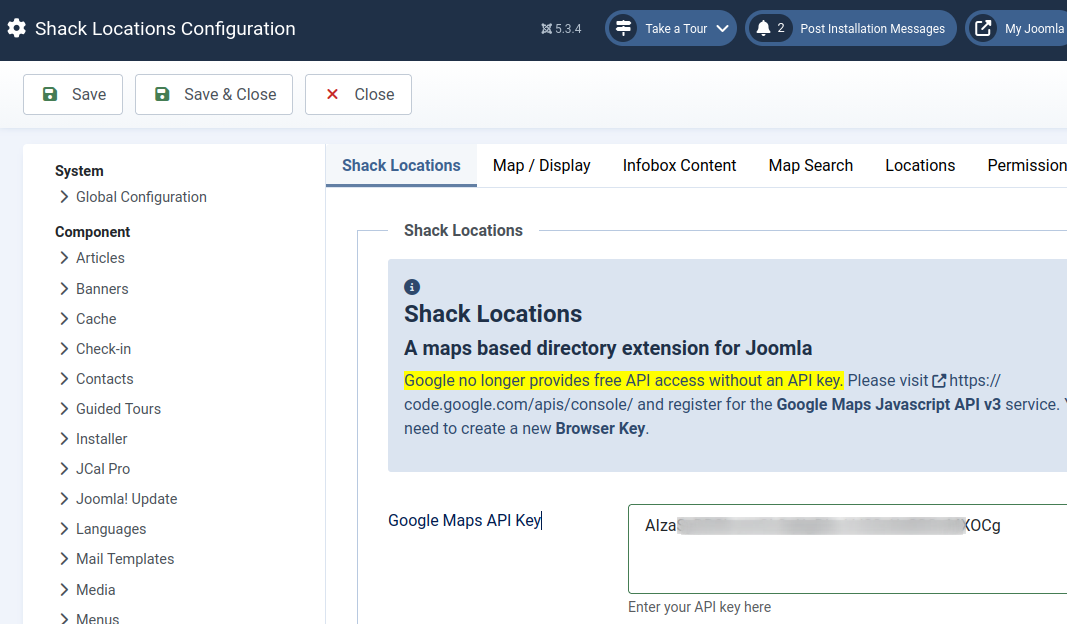
Task: Click the gear icon next to Shack Locations Configuration
Action: point(17,29)
